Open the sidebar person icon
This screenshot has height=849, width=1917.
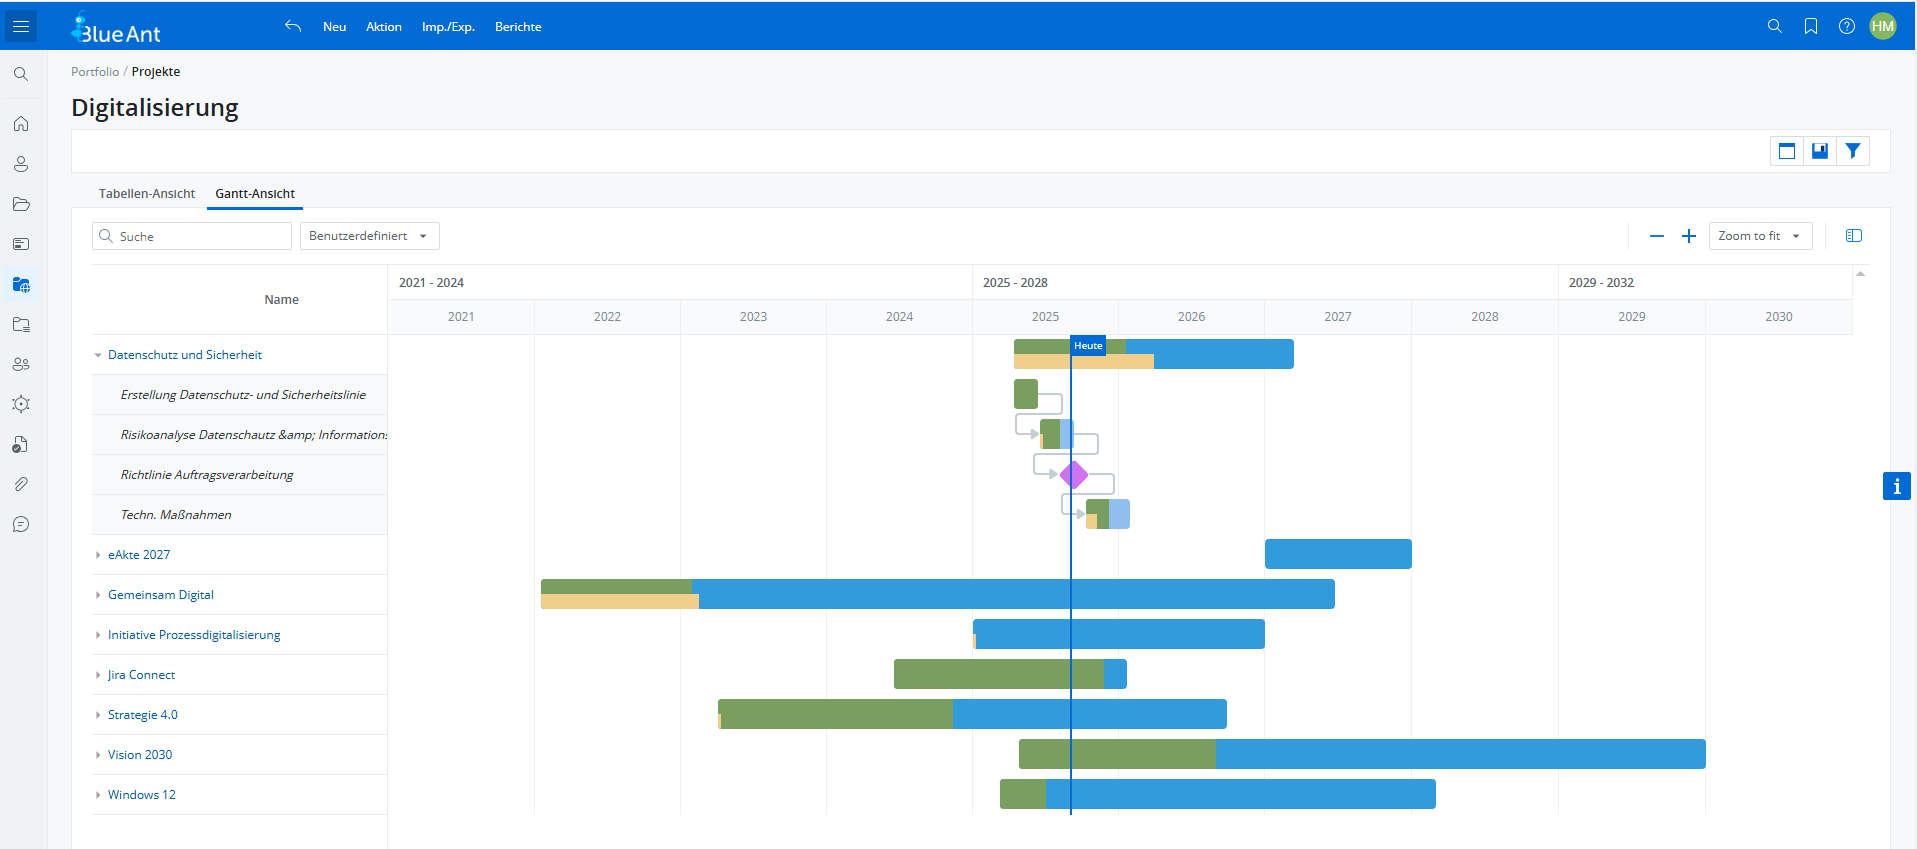(x=21, y=164)
